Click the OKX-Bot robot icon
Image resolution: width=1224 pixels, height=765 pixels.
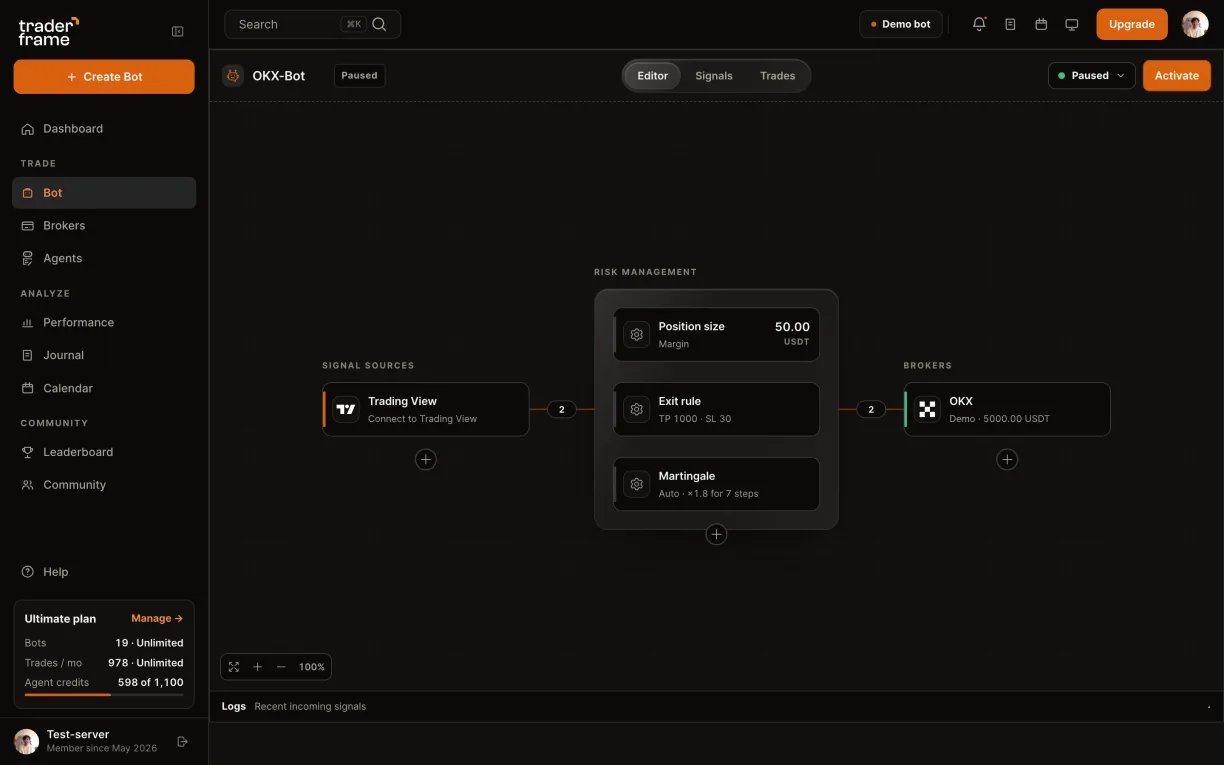pos(233,75)
